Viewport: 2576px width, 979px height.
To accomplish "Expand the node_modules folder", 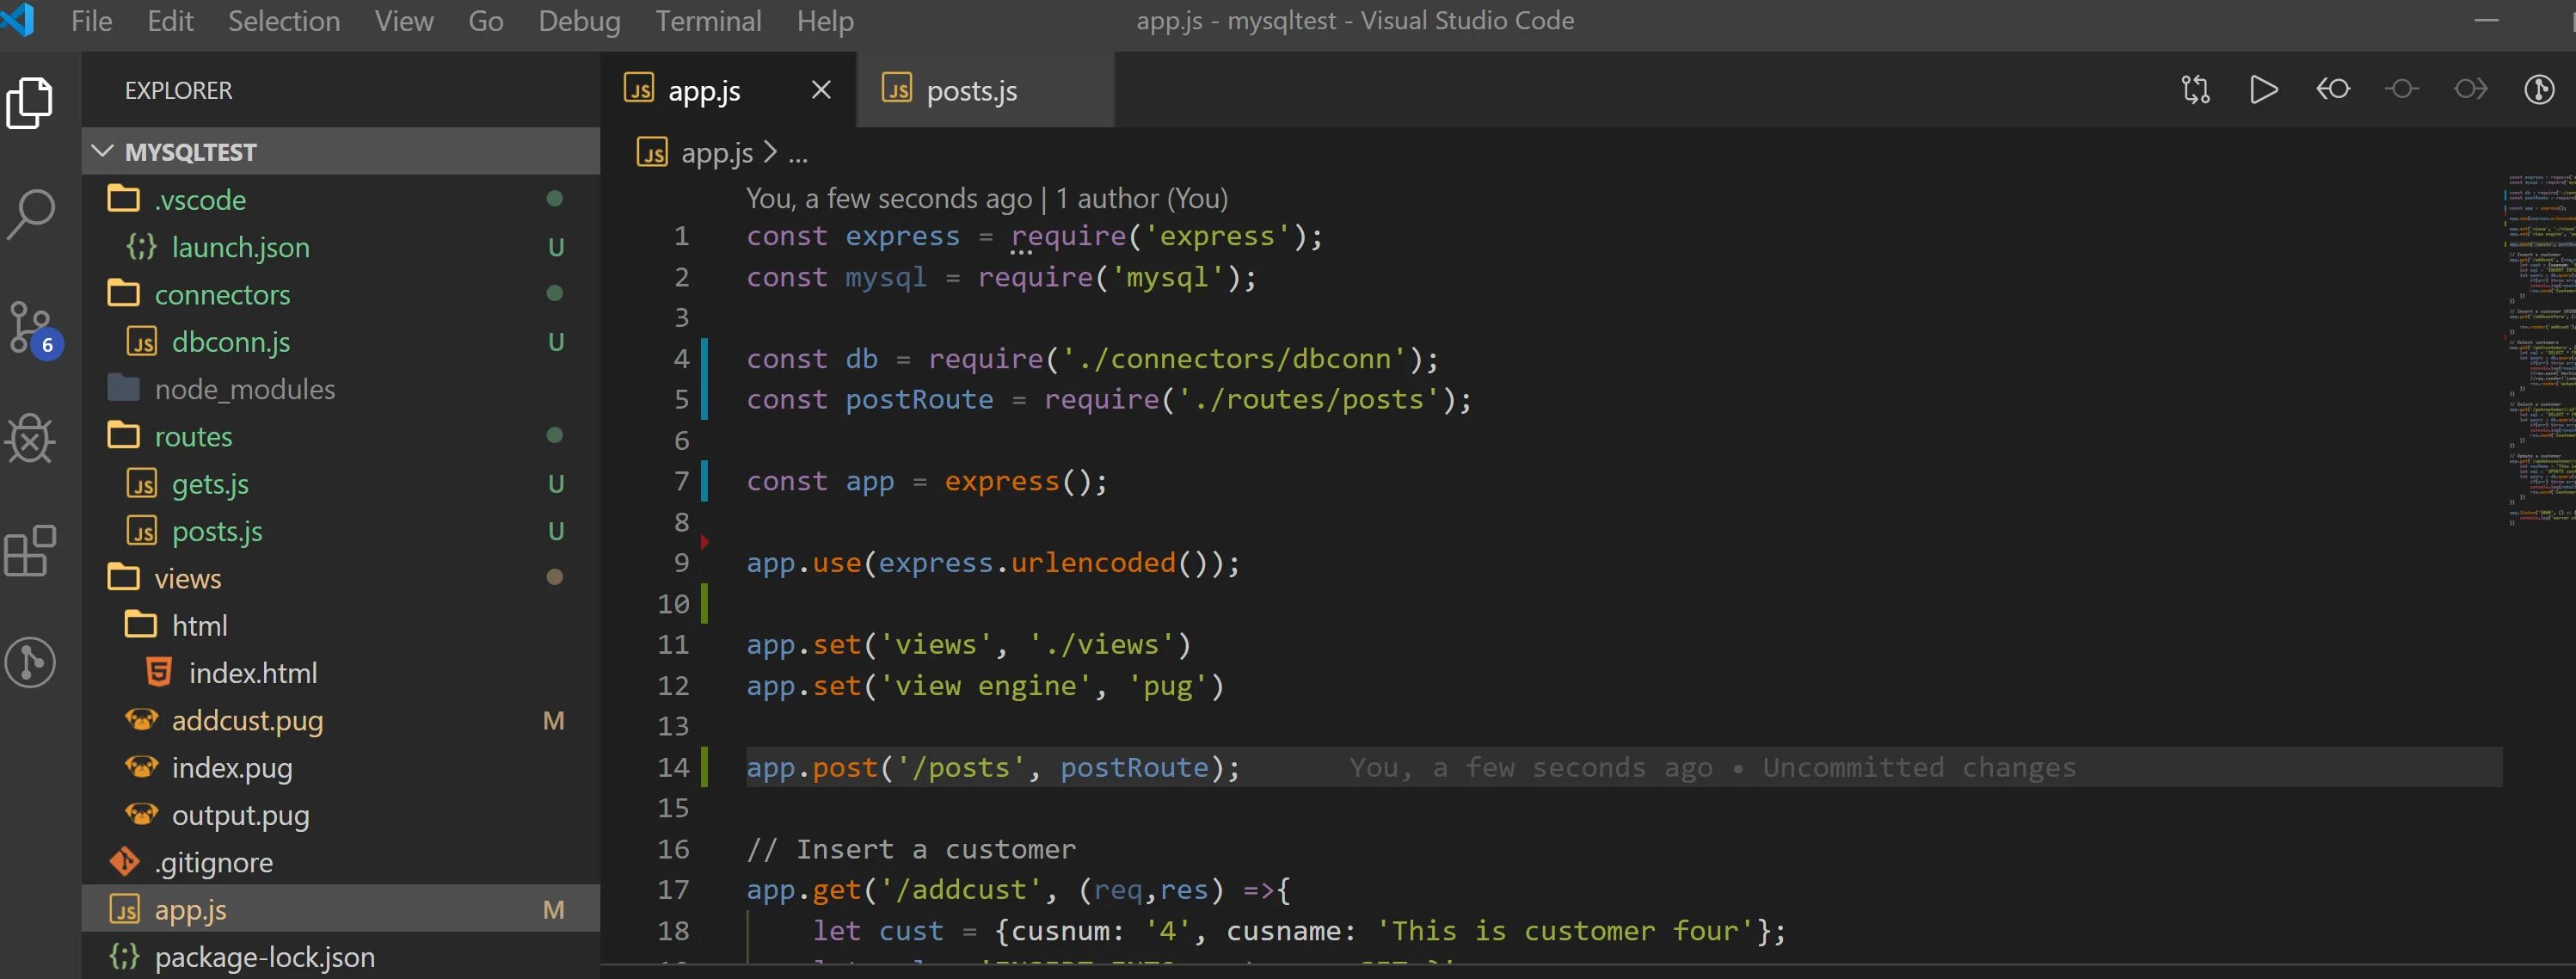I will 244,389.
